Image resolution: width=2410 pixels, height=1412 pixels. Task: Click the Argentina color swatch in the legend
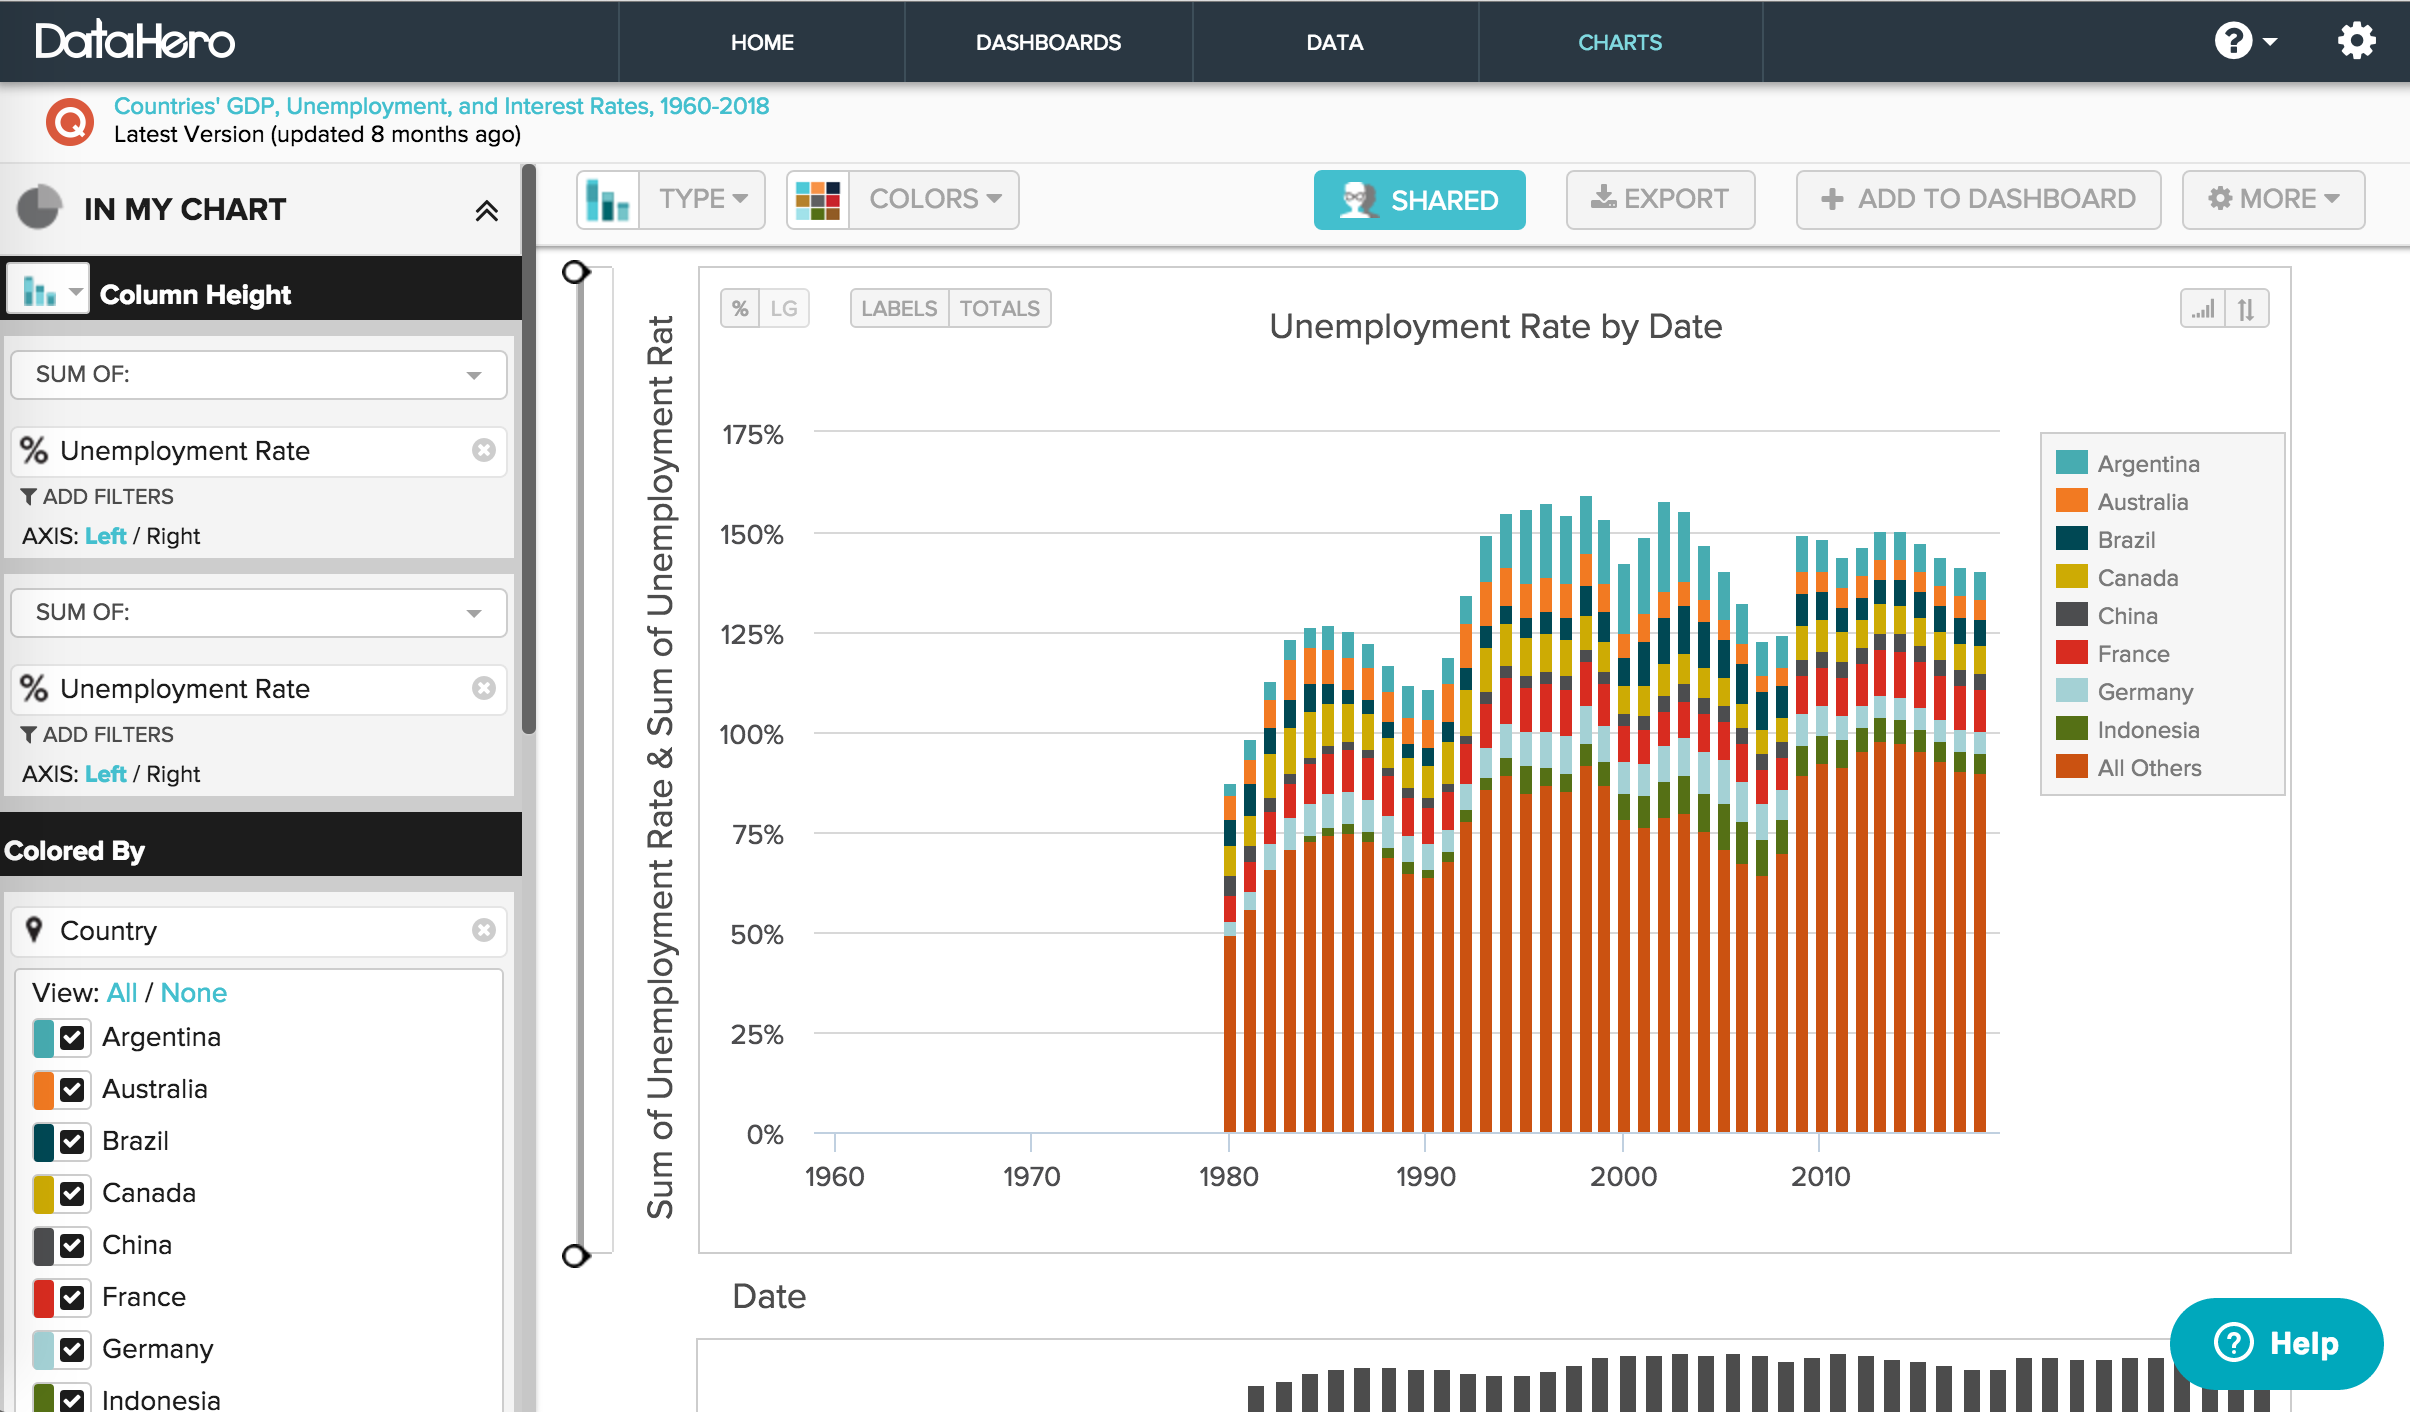tap(2074, 463)
